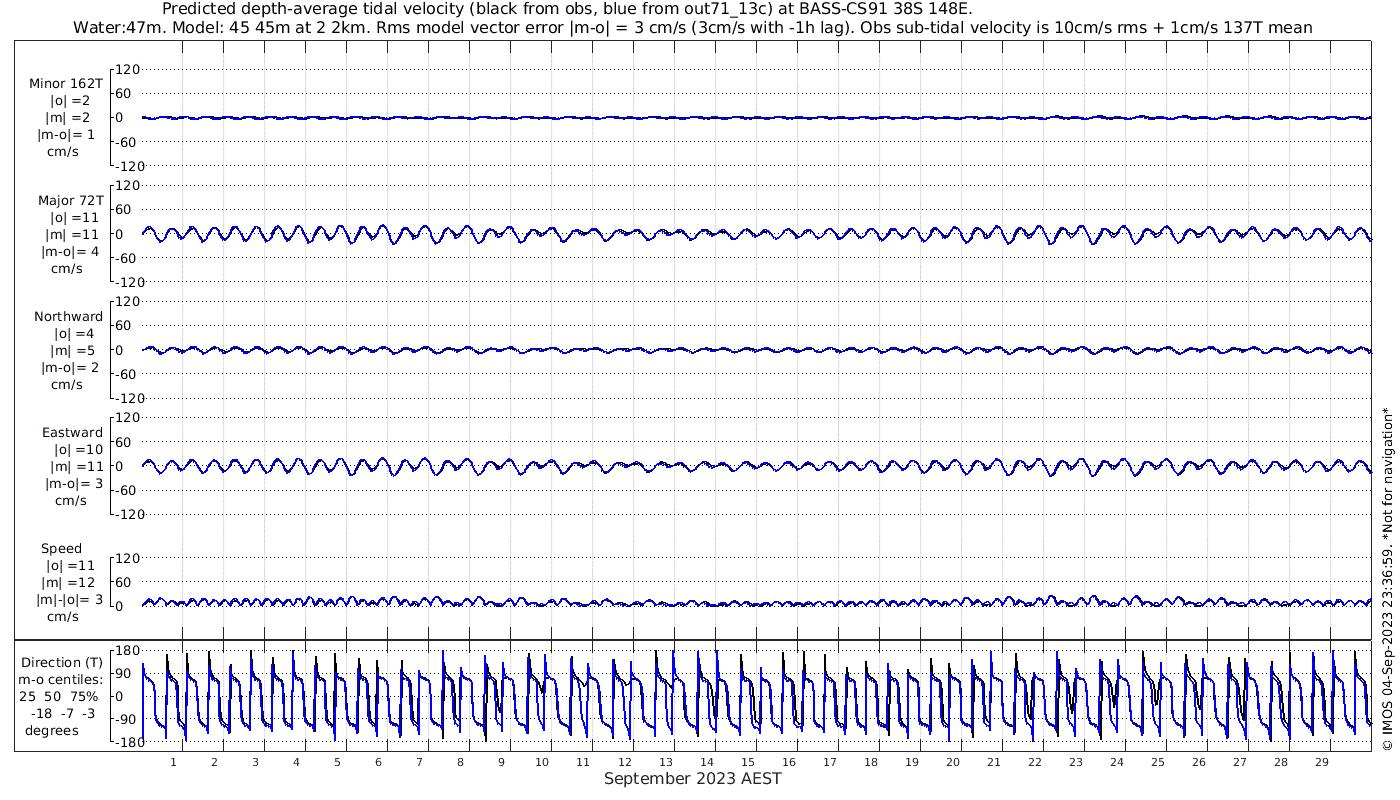Click the '120' tick of the Minor panel
The width and height of the screenshot is (1400, 800).
(x=126, y=69)
